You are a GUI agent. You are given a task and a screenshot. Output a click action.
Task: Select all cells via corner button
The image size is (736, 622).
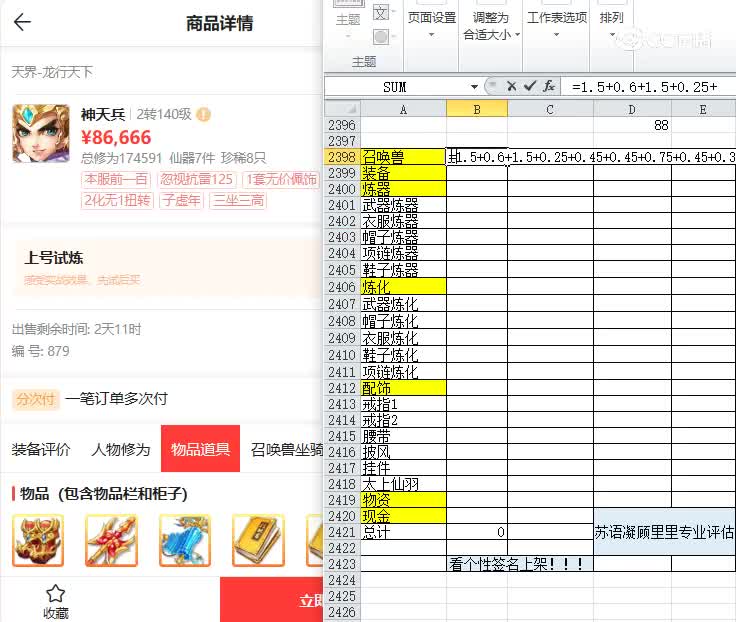coord(343,109)
